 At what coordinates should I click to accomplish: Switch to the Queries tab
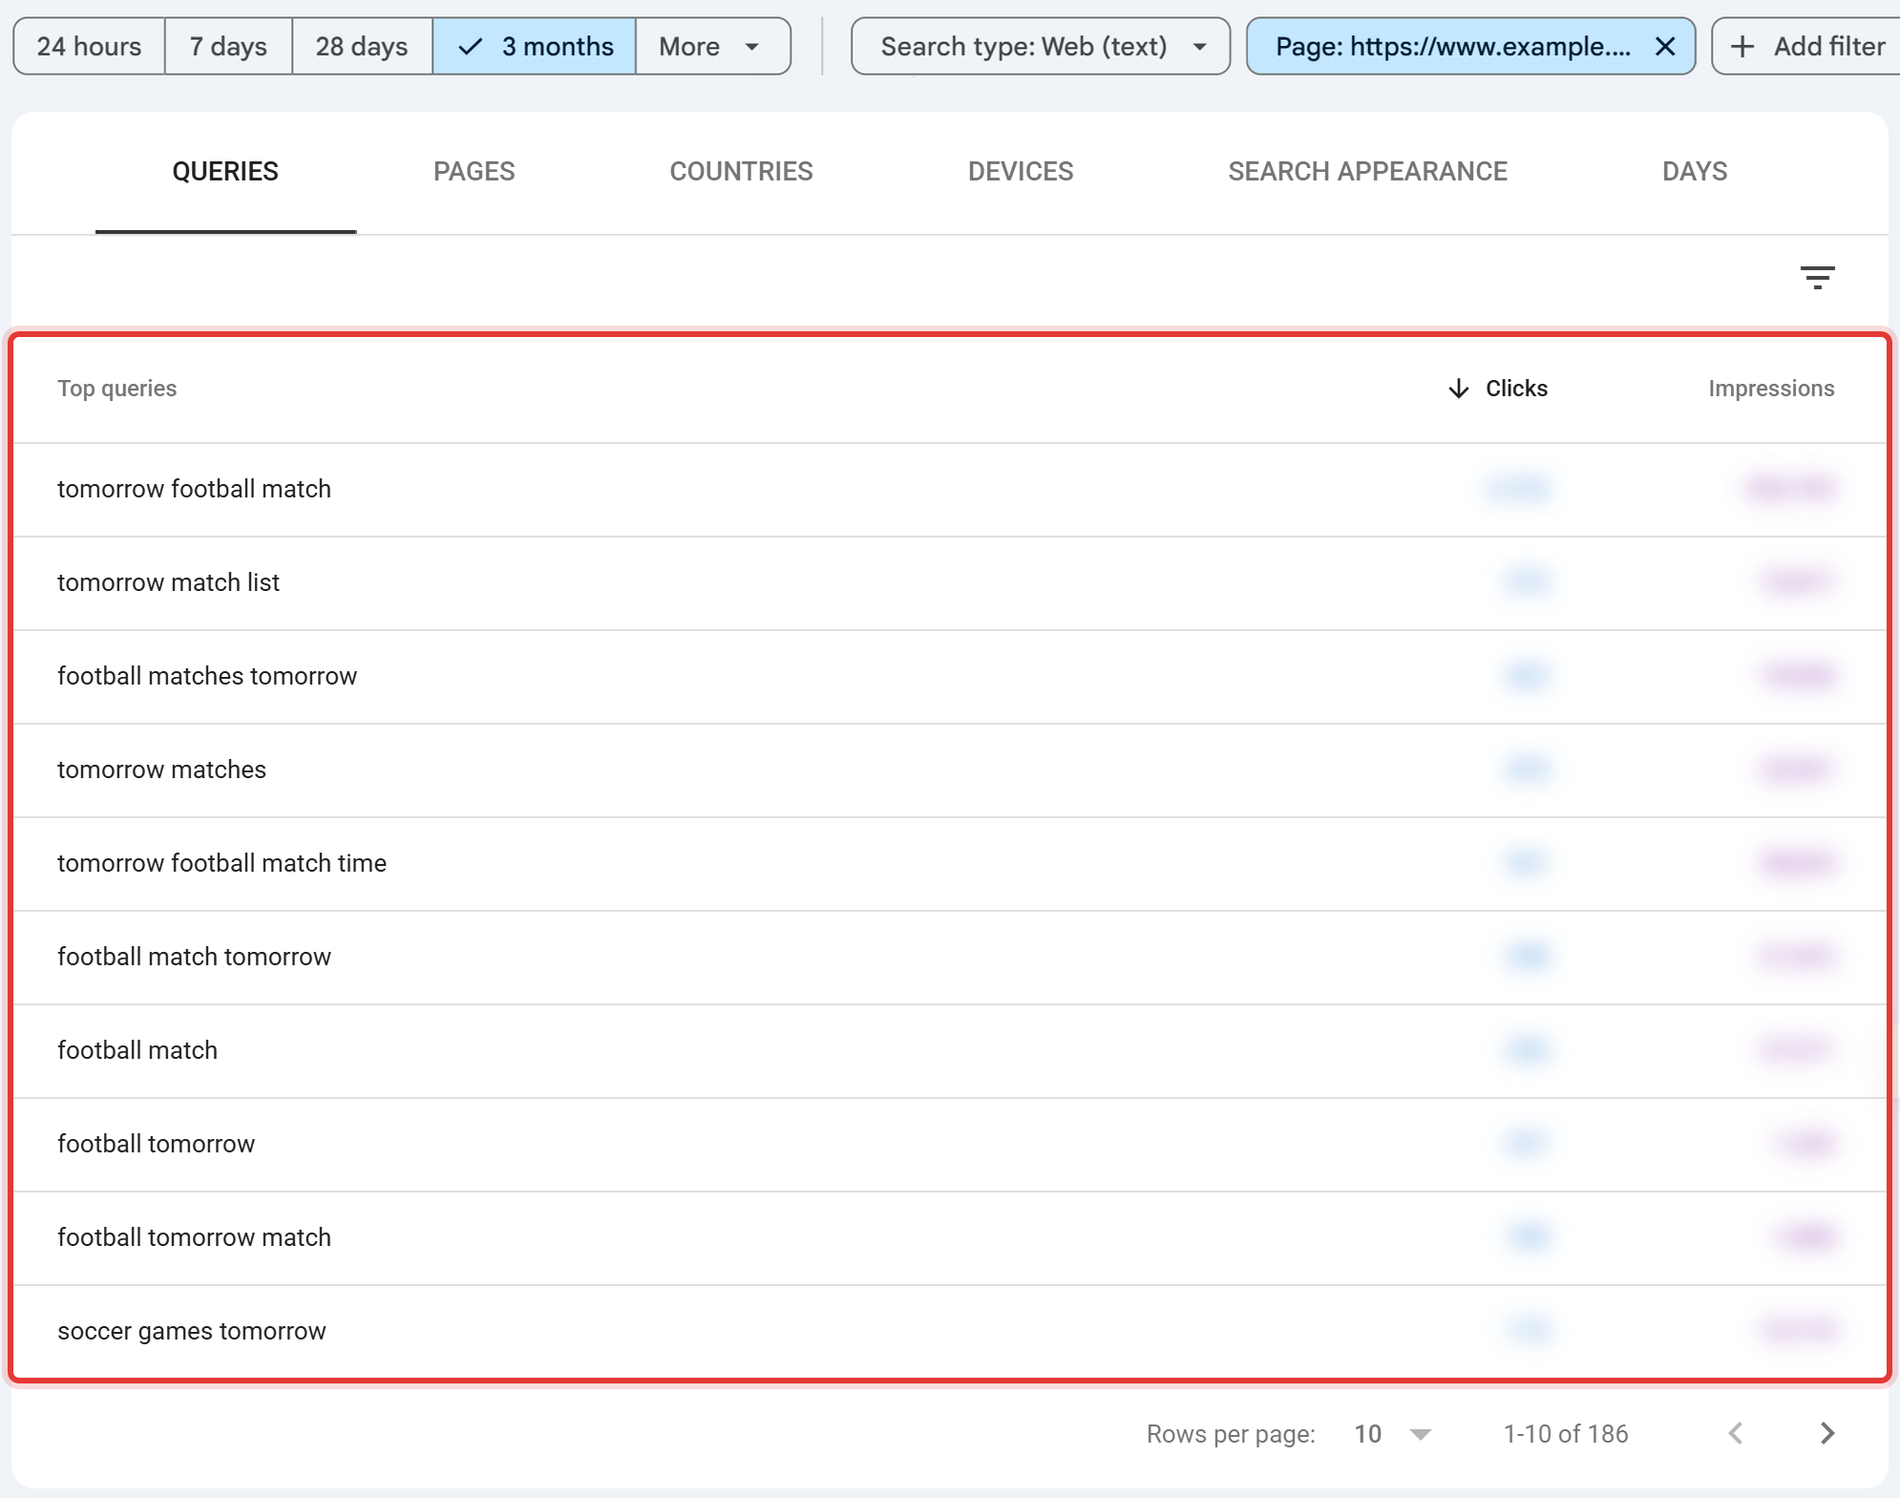pyautogui.click(x=225, y=172)
